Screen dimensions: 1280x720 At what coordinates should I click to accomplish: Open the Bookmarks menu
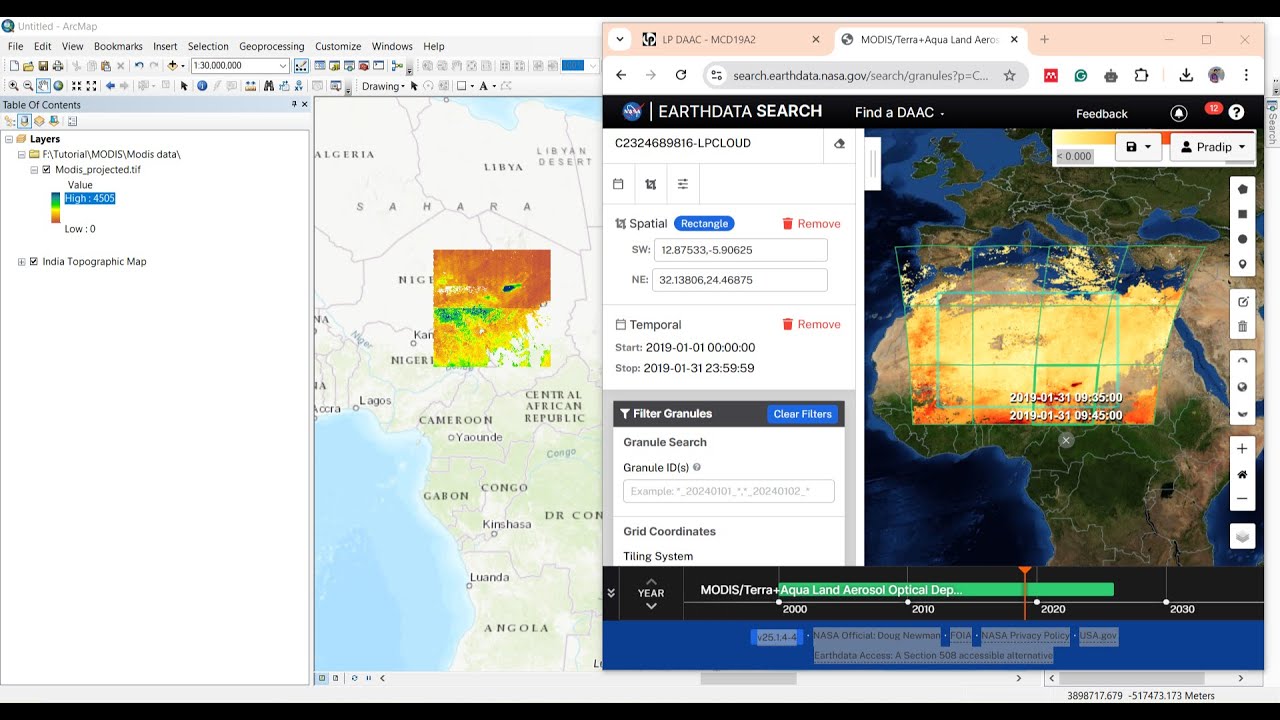tap(118, 46)
